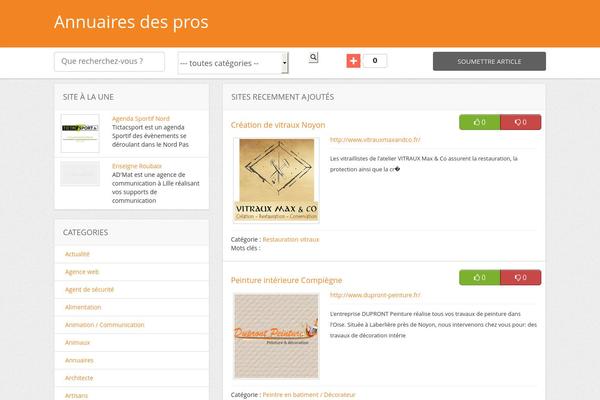This screenshot has width=600, height=400.
Task: Select the Animation / Communication category
Action: [x=104, y=325]
